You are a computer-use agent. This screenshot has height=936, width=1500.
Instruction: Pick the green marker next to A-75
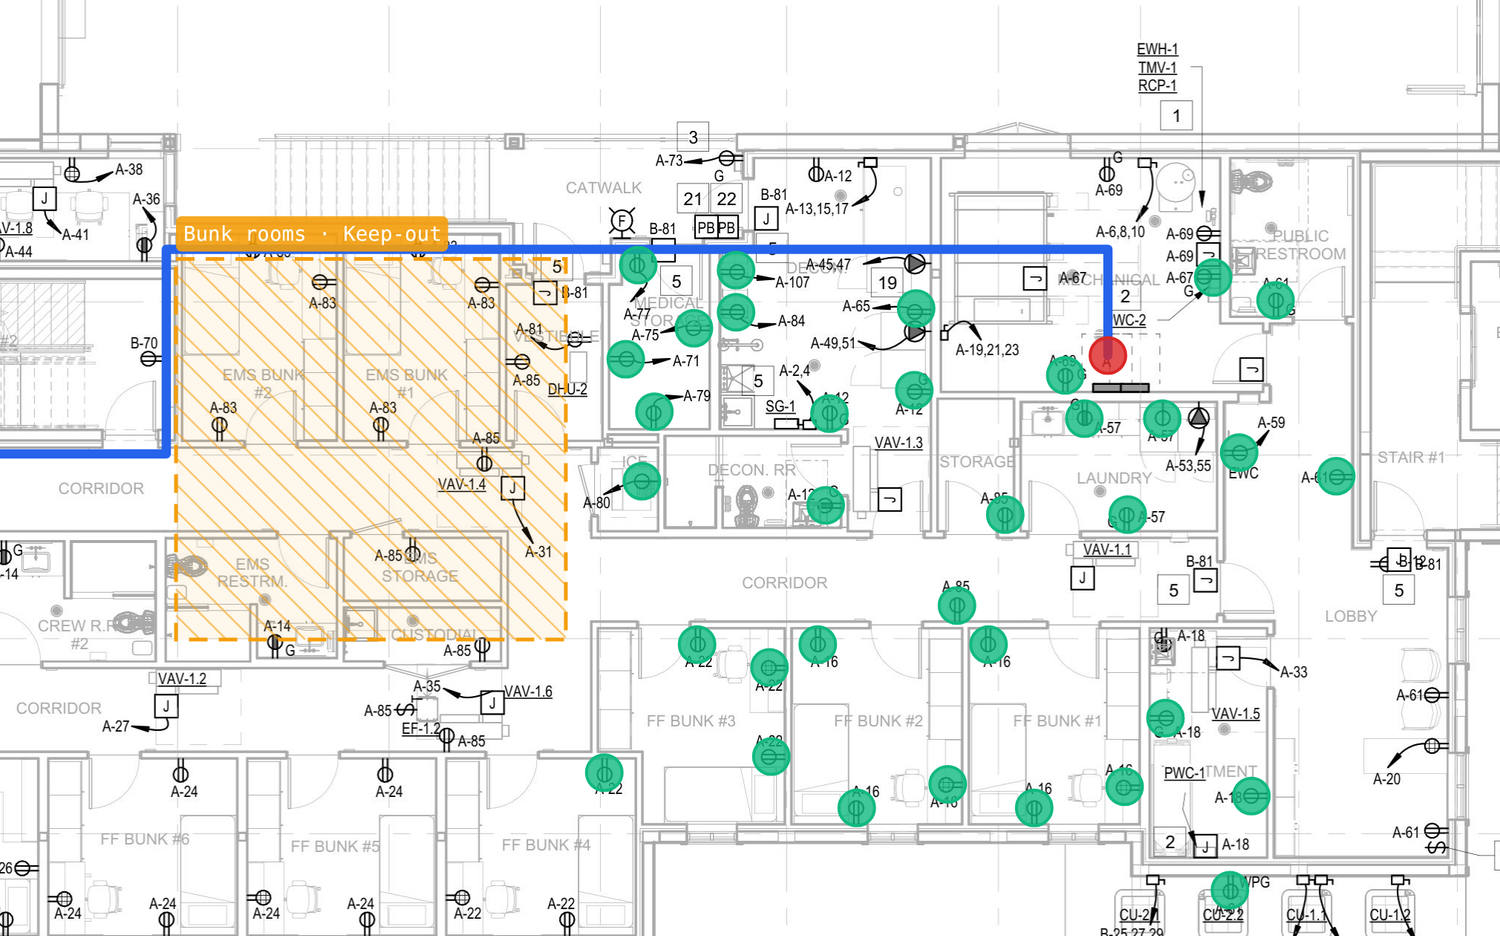pos(693,327)
